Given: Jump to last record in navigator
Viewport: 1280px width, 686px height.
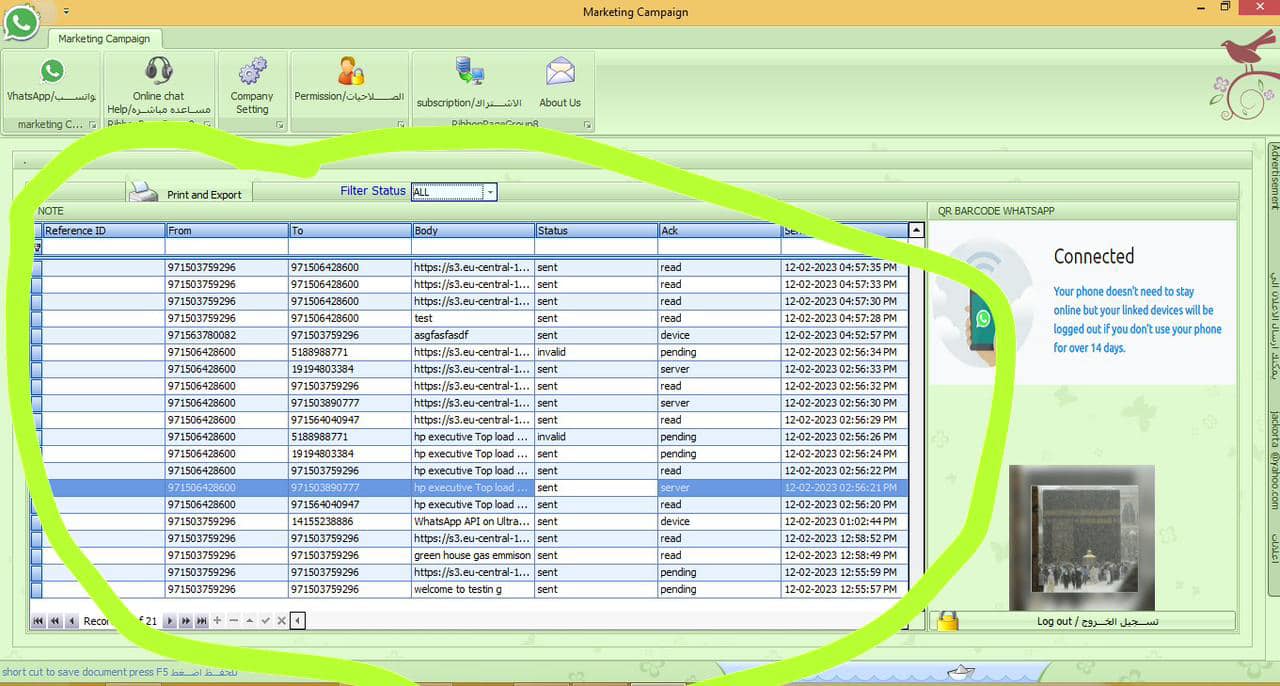Looking at the screenshot, I should coord(202,621).
